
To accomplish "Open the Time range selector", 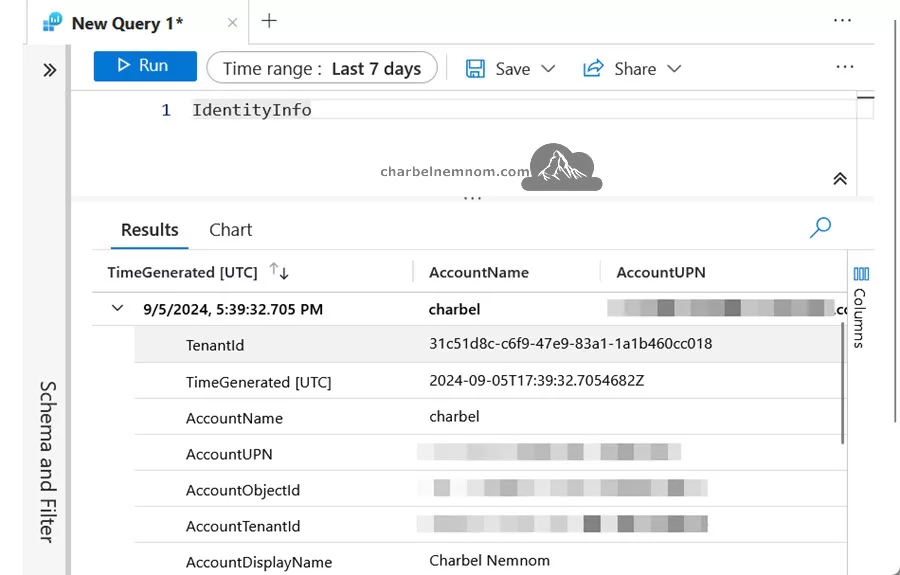I will (x=322, y=68).
